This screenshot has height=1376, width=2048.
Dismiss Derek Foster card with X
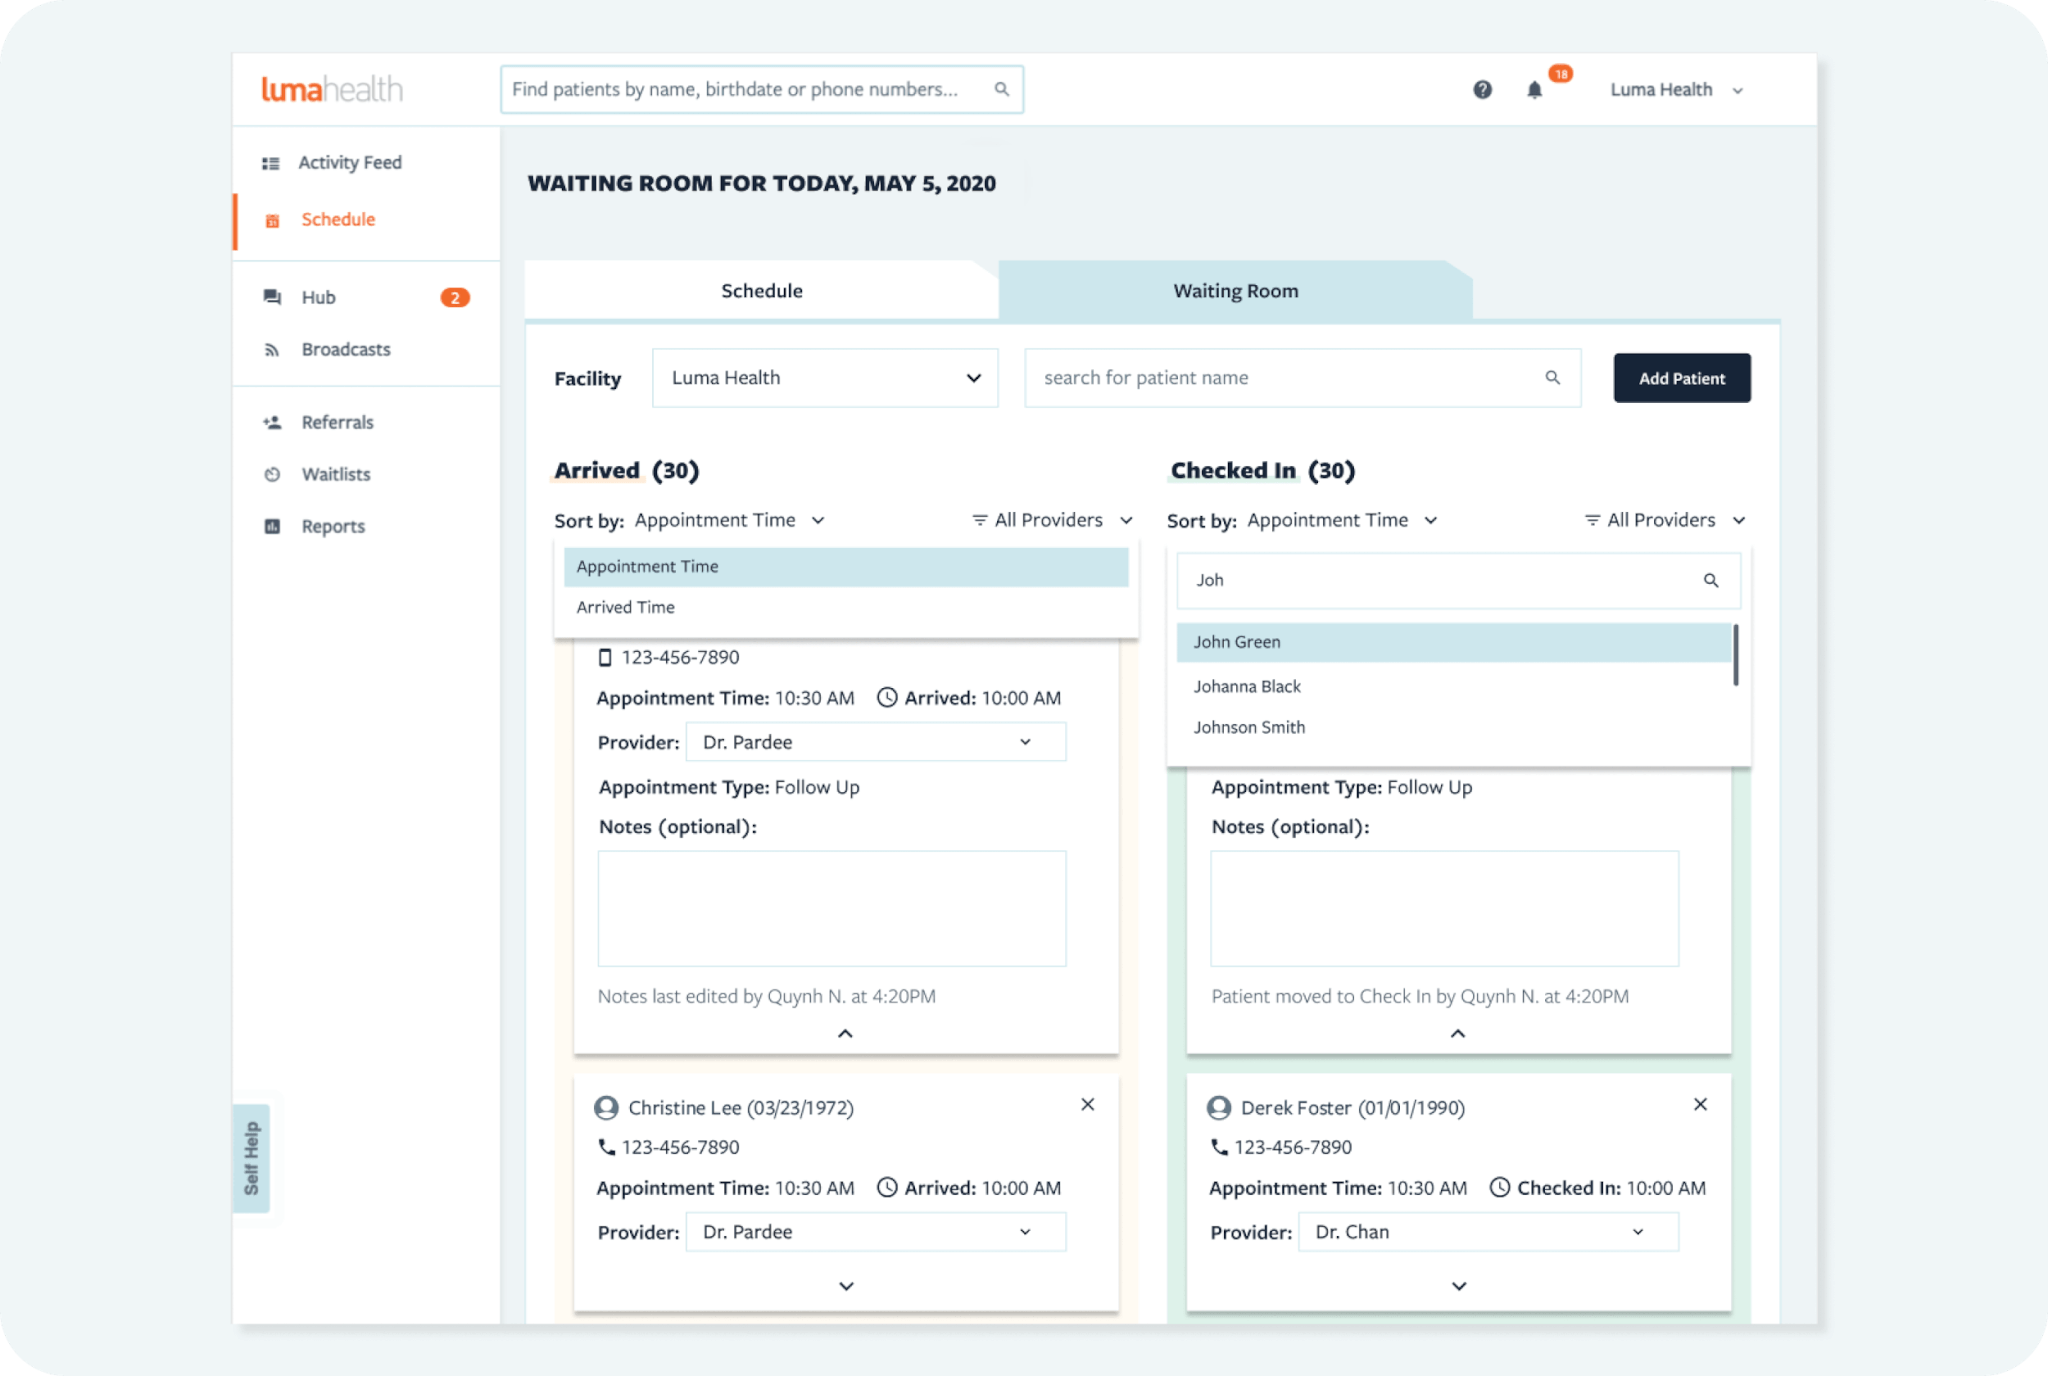(x=1700, y=1105)
